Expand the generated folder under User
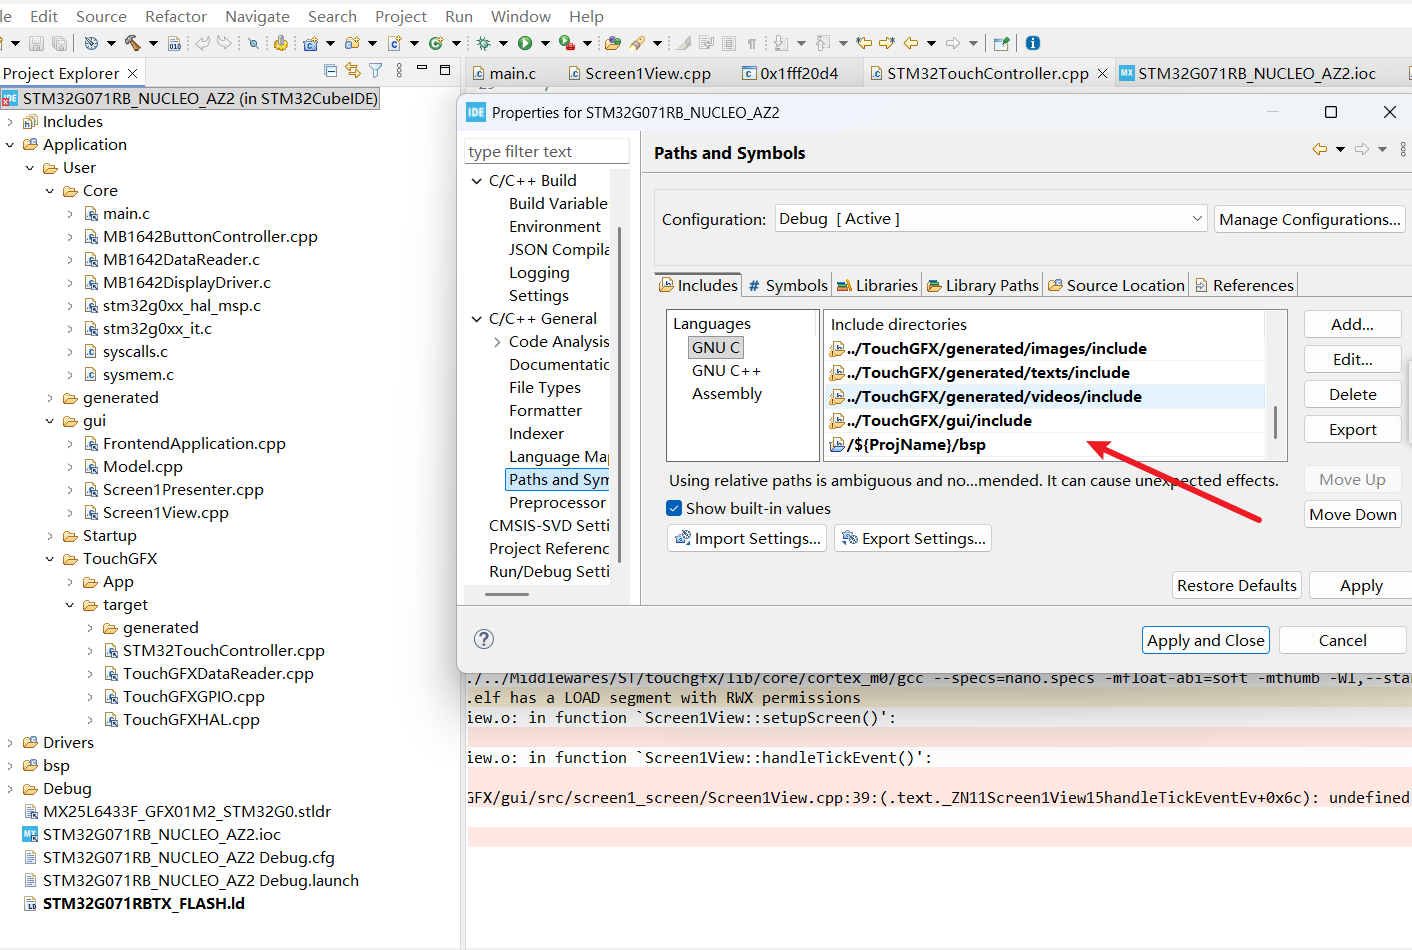Image resolution: width=1412 pixels, height=950 pixels. coord(50,398)
